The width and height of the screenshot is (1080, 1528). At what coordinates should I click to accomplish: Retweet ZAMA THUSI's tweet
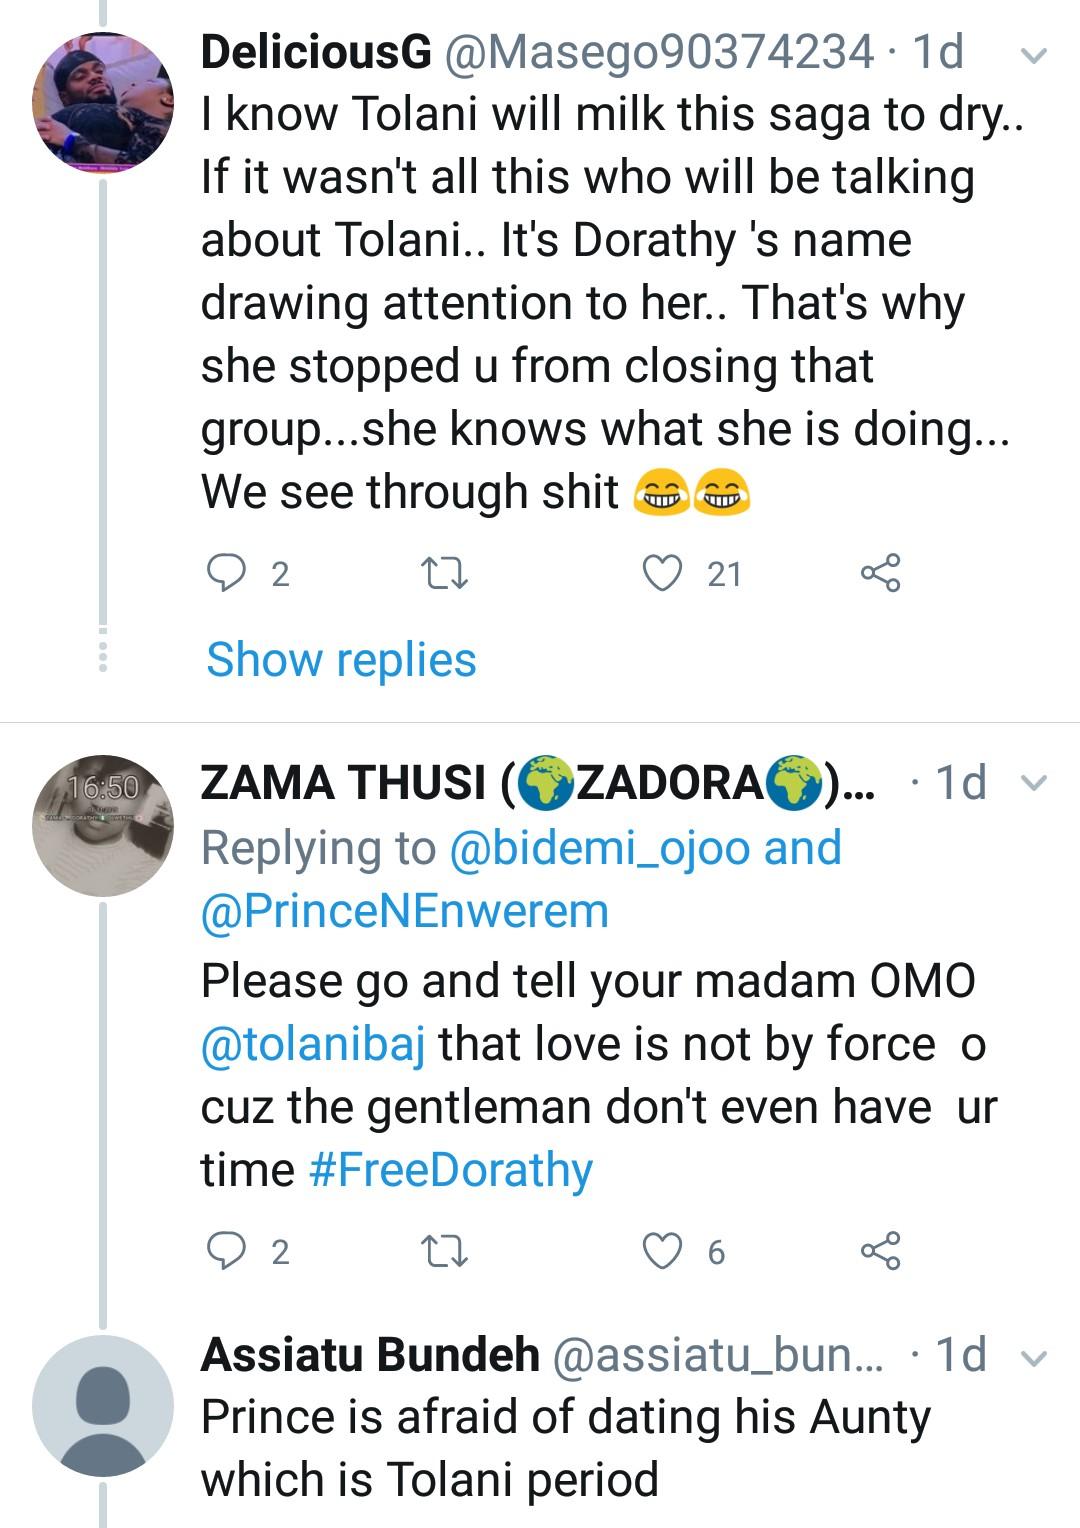441,1251
